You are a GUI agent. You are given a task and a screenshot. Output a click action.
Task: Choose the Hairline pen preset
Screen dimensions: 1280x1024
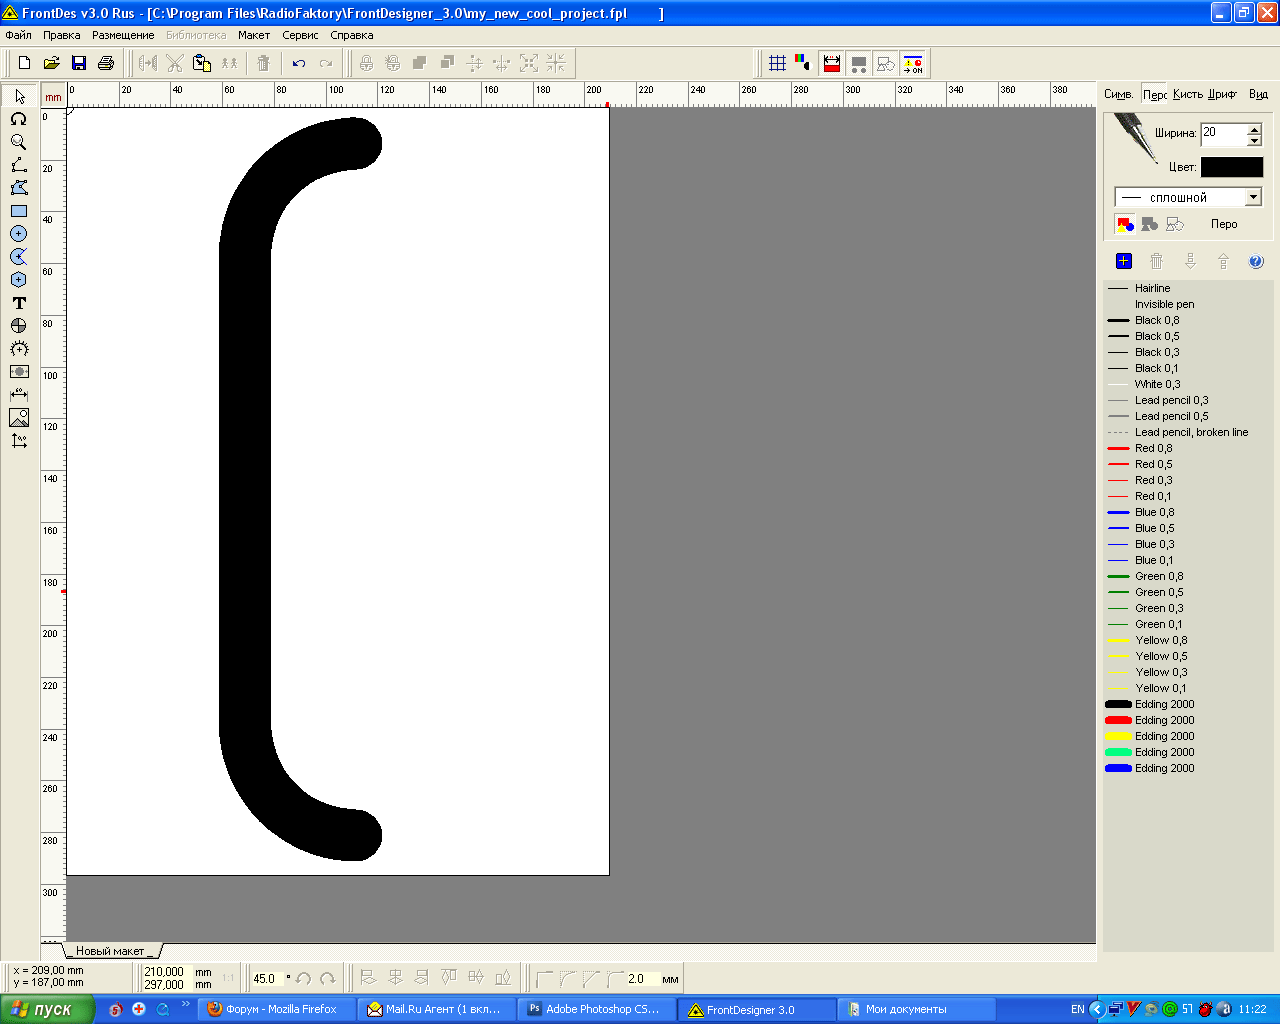coord(1152,288)
